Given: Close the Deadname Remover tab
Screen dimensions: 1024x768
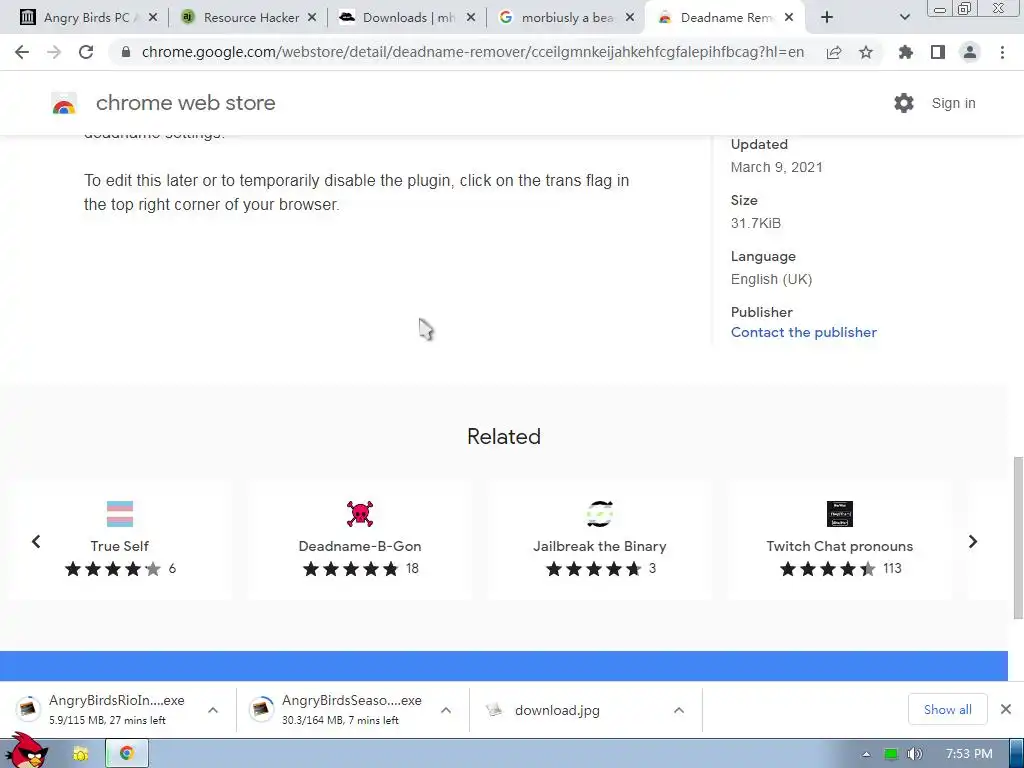Looking at the screenshot, I should [789, 18].
